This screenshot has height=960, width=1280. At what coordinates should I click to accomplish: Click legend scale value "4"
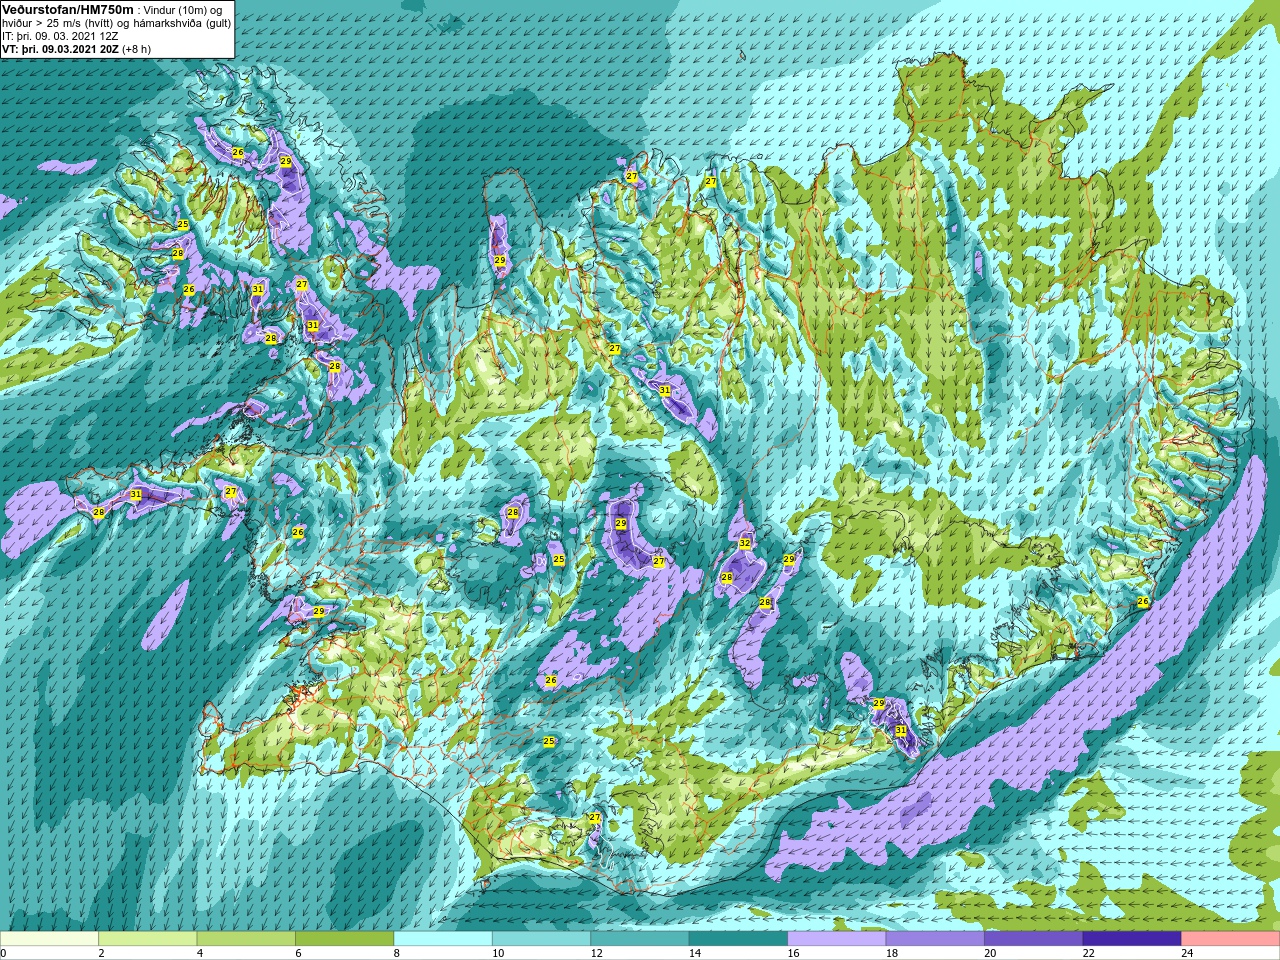tap(200, 953)
